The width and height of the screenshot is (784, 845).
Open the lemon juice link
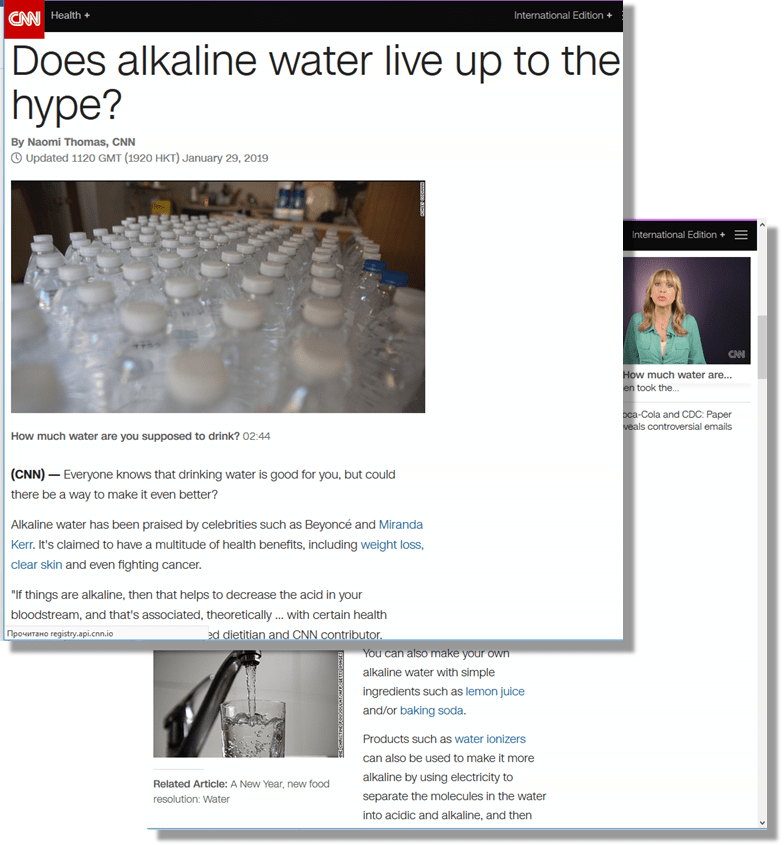[495, 691]
